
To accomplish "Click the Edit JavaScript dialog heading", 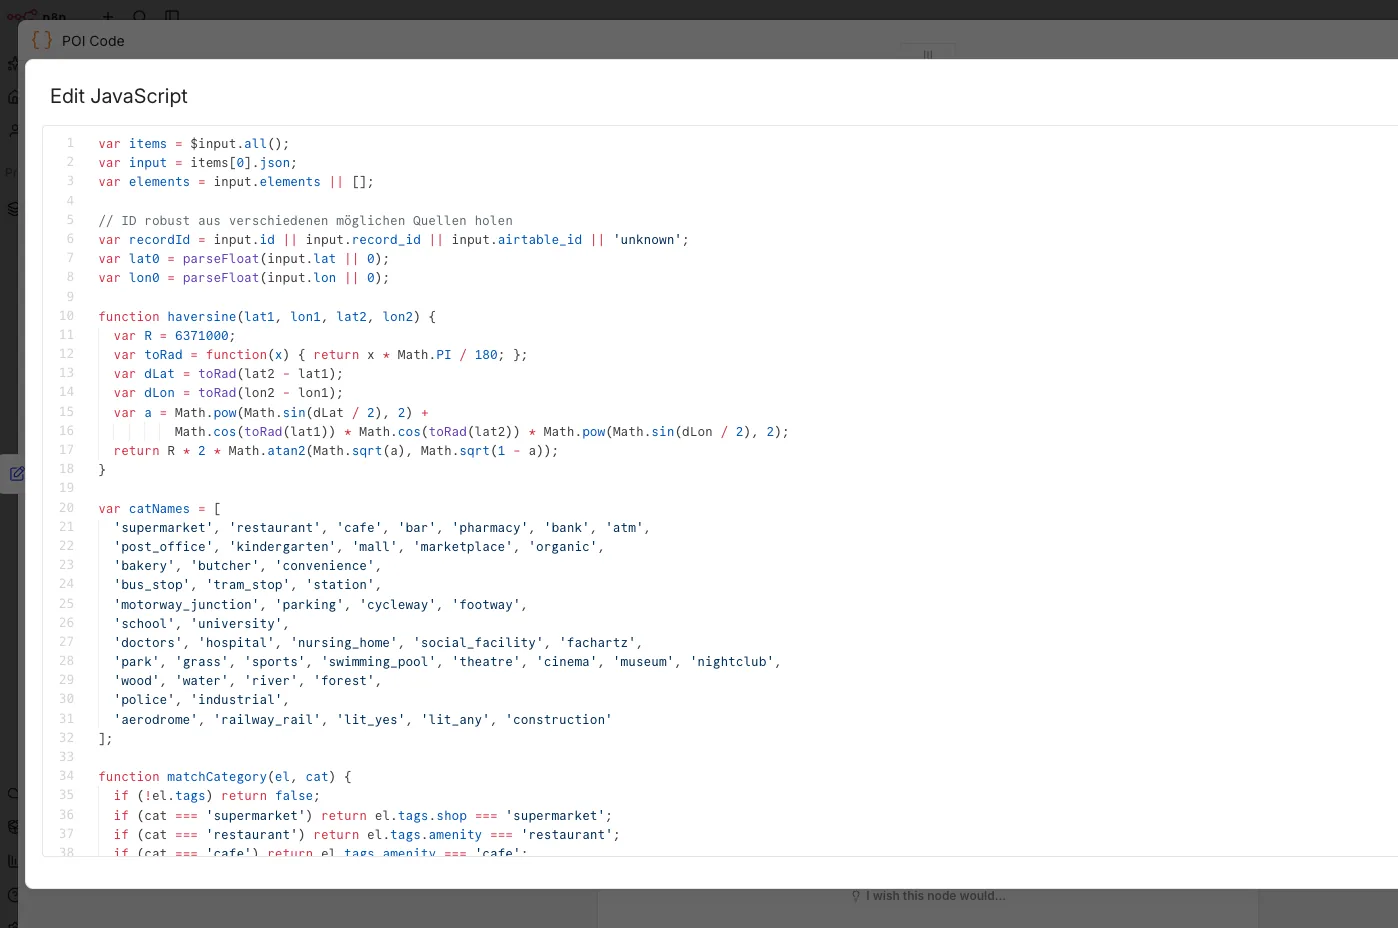I will tap(119, 96).
